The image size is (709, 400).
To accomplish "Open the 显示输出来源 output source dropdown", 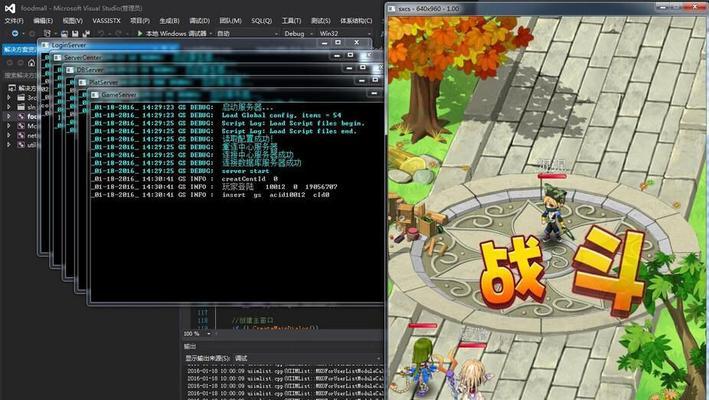I will click(x=307, y=358).
